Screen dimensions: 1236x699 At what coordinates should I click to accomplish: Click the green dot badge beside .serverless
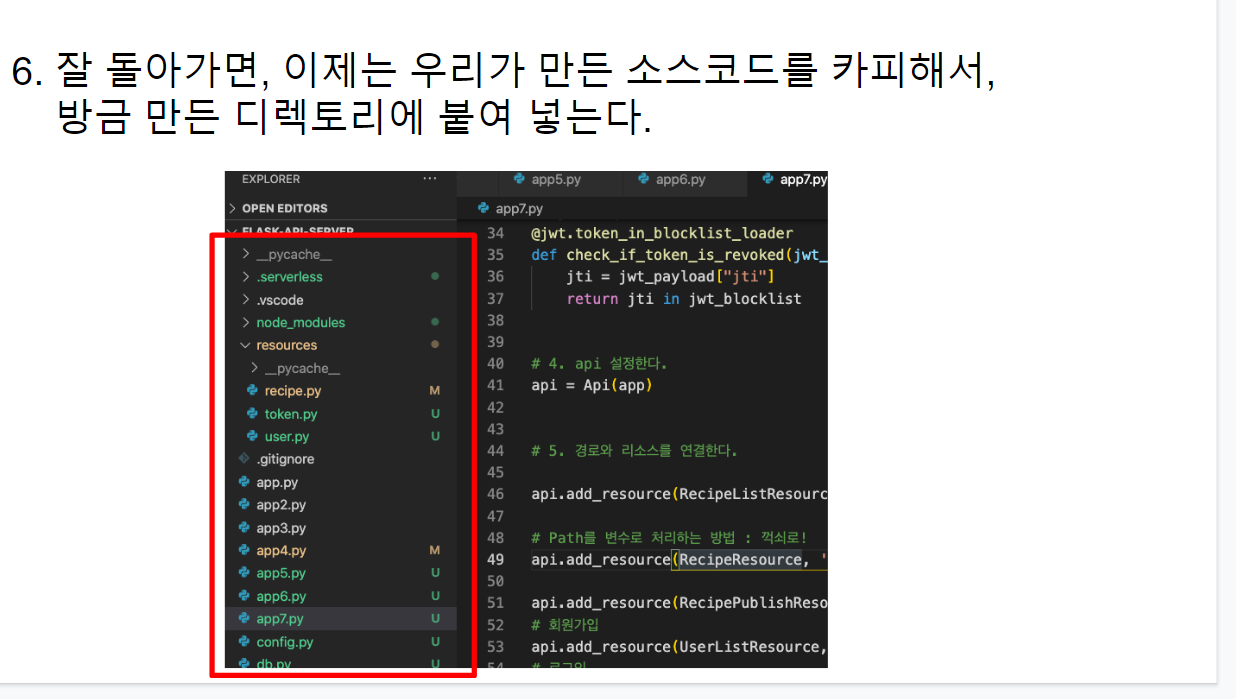pos(435,276)
